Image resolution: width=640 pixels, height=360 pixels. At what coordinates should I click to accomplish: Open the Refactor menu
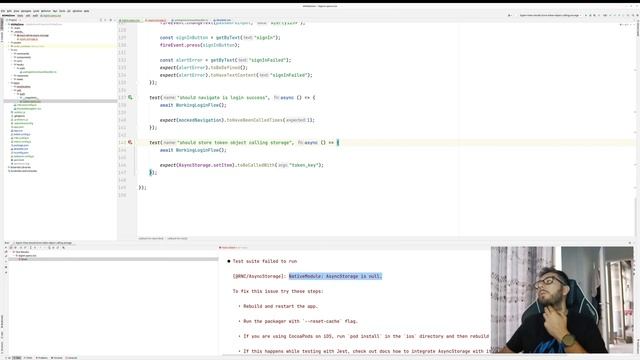pyautogui.click(x=46, y=11)
